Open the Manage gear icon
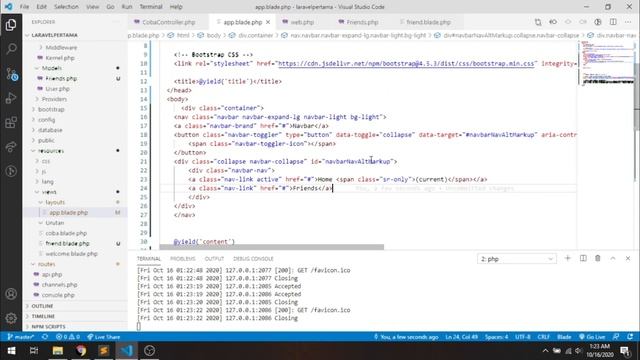 [x=11, y=318]
